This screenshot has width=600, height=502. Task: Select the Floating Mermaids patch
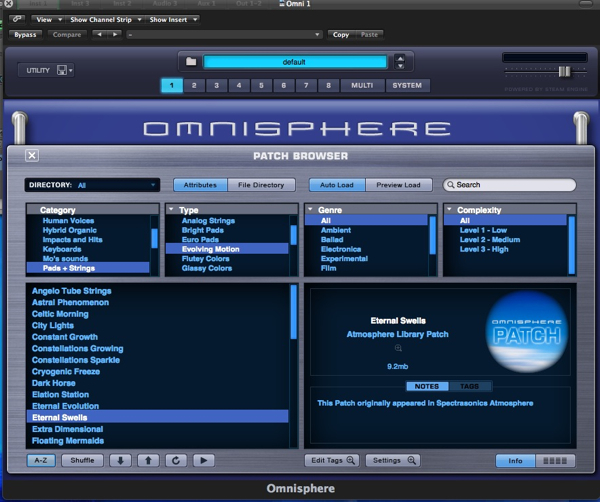pos(68,441)
